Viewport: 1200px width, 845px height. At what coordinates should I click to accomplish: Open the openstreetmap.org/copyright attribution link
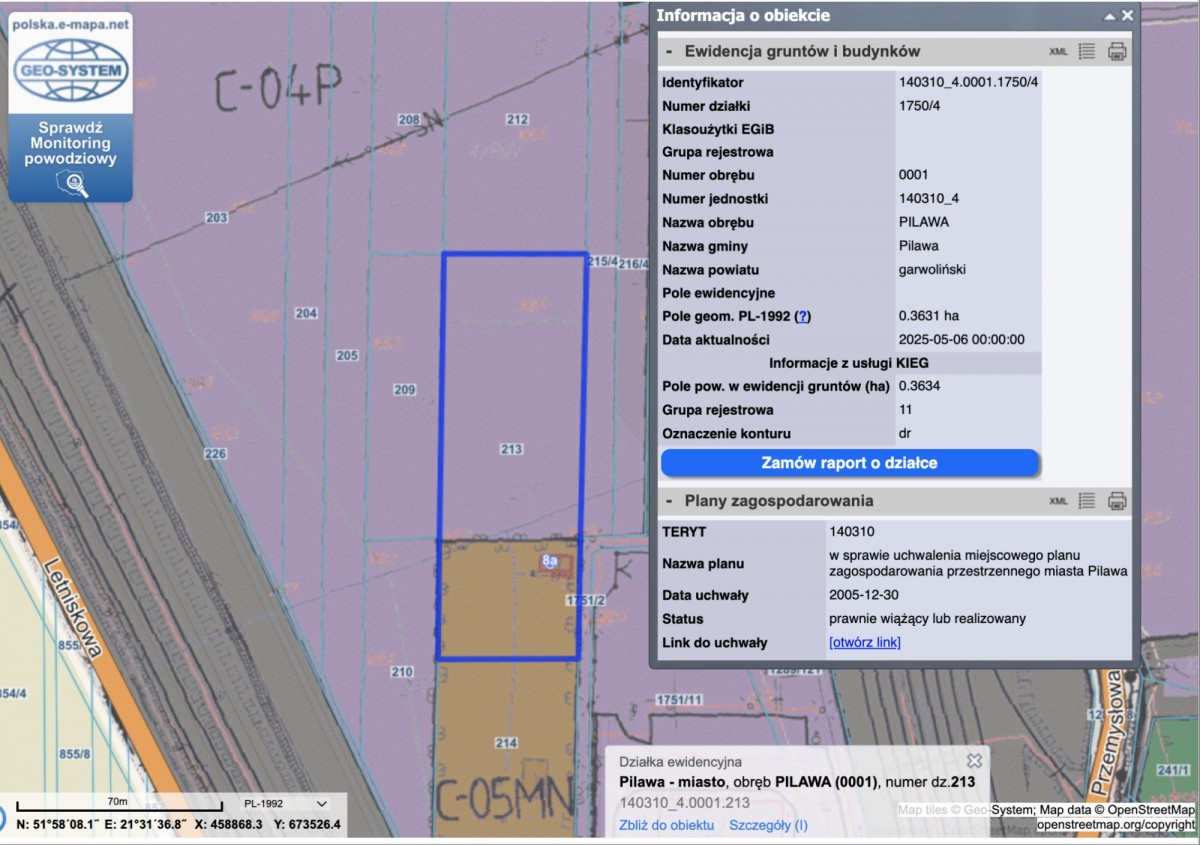pyautogui.click(x=1114, y=825)
